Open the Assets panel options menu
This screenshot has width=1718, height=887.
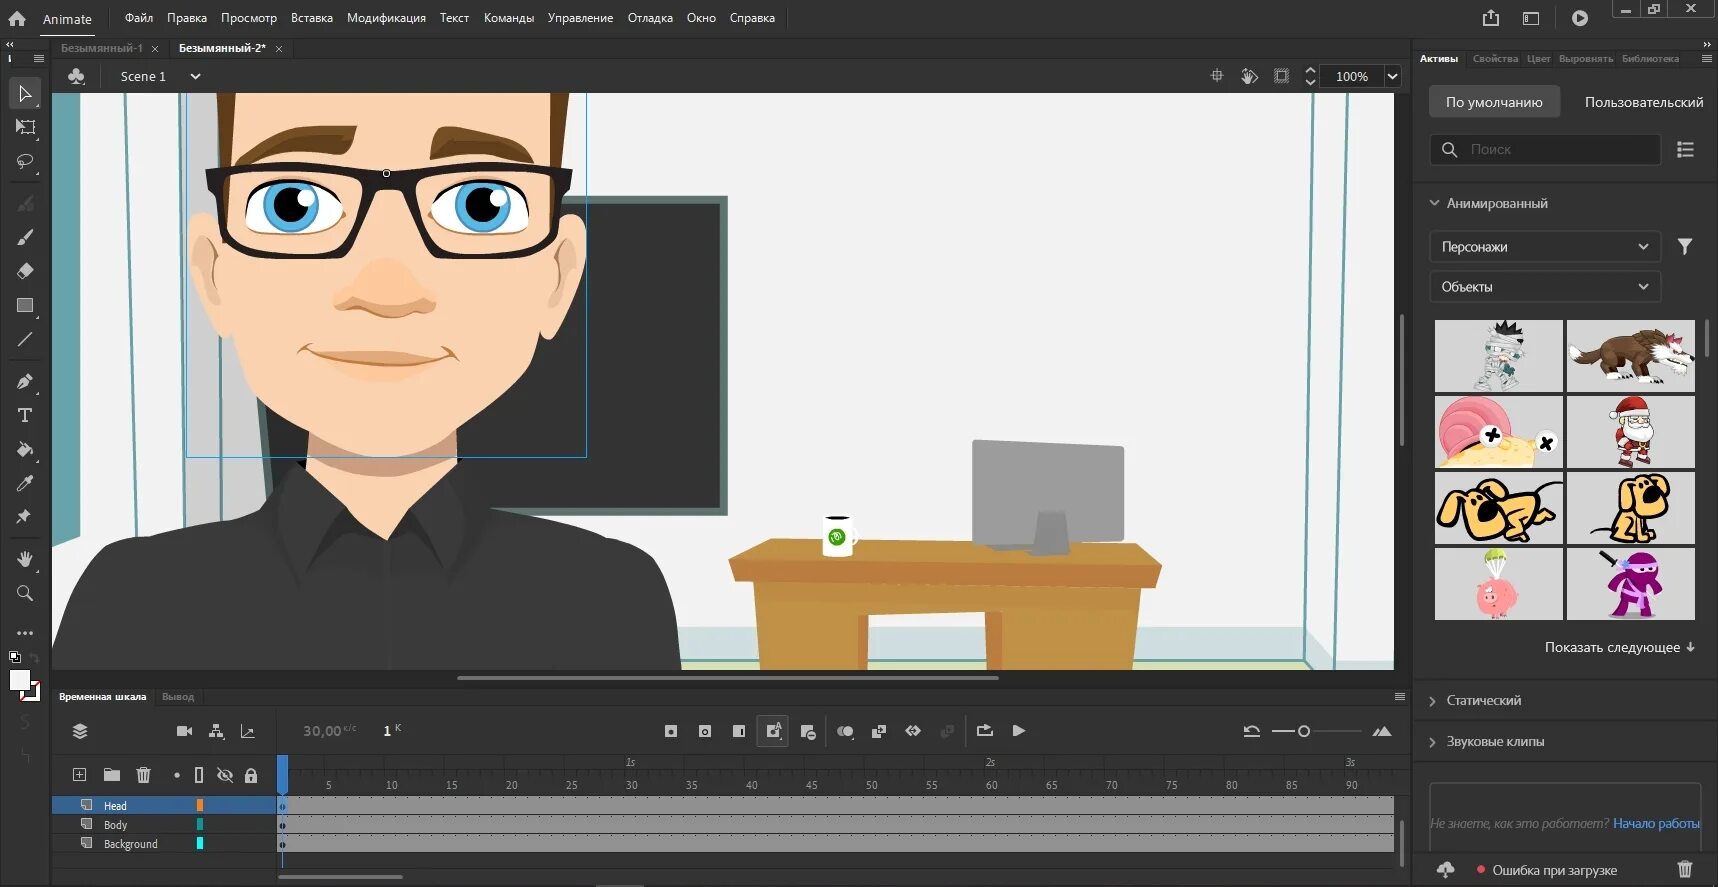tap(1706, 59)
